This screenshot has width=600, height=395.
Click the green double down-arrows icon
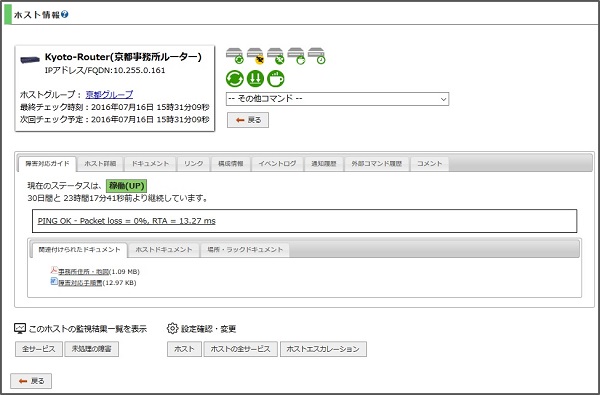255,78
